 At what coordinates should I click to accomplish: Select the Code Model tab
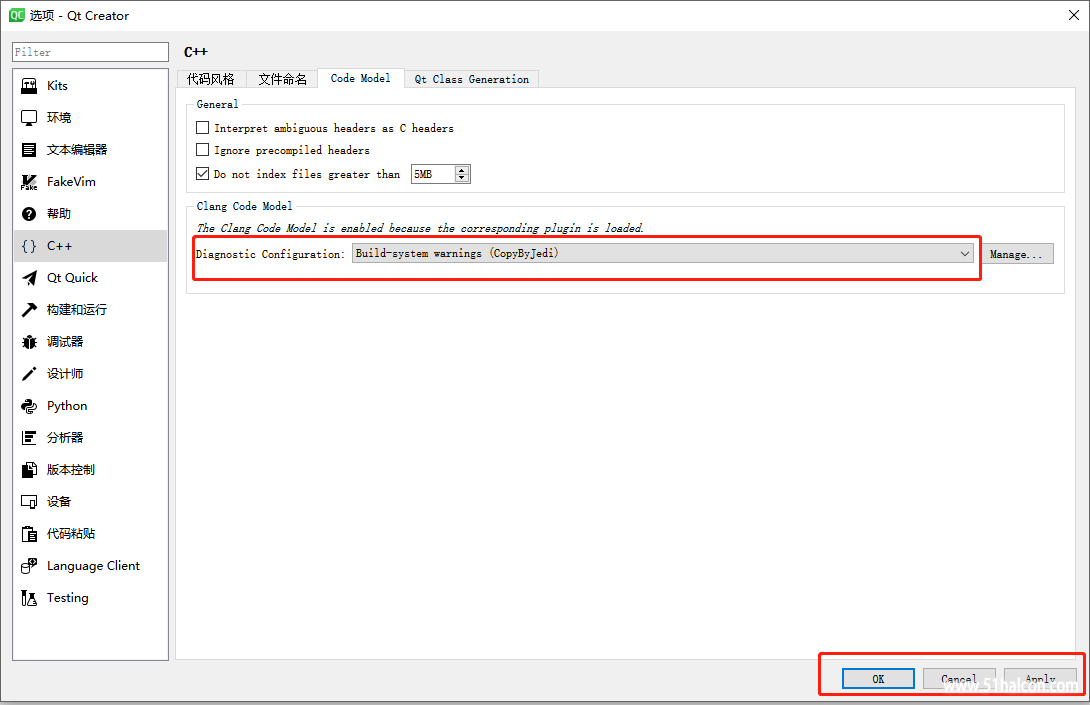pyautogui.click(x=360, y=79)
